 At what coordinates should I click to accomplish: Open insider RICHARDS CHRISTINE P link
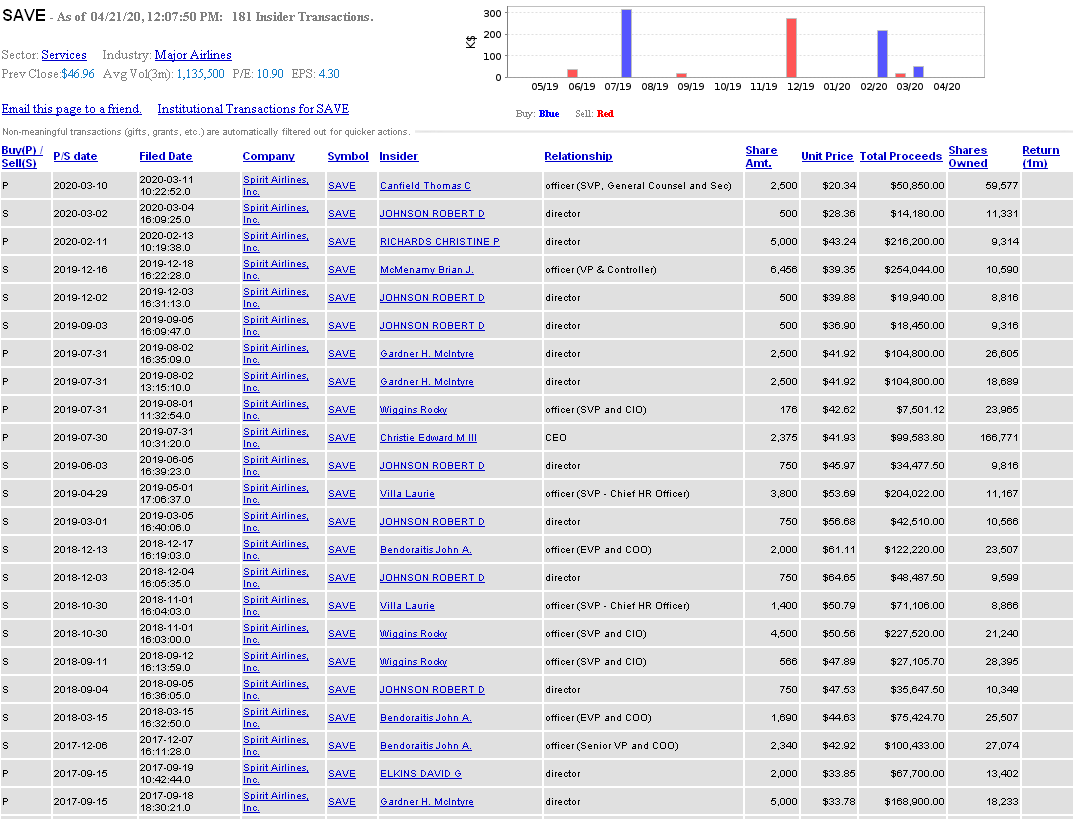tap(439, 242)
